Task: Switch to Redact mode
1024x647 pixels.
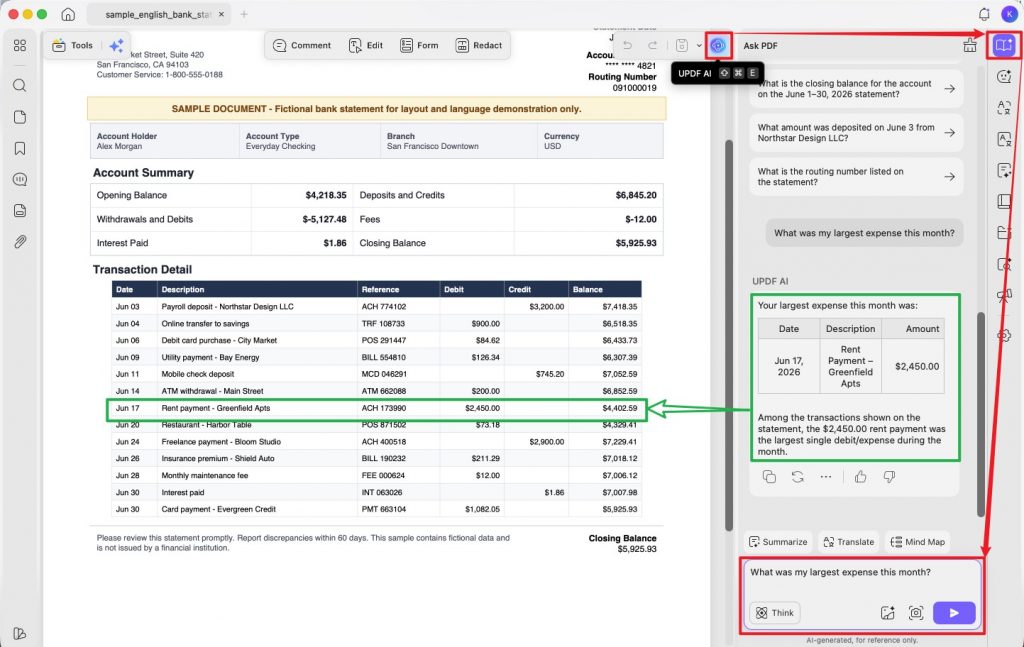Action: (x=479, y=46)
